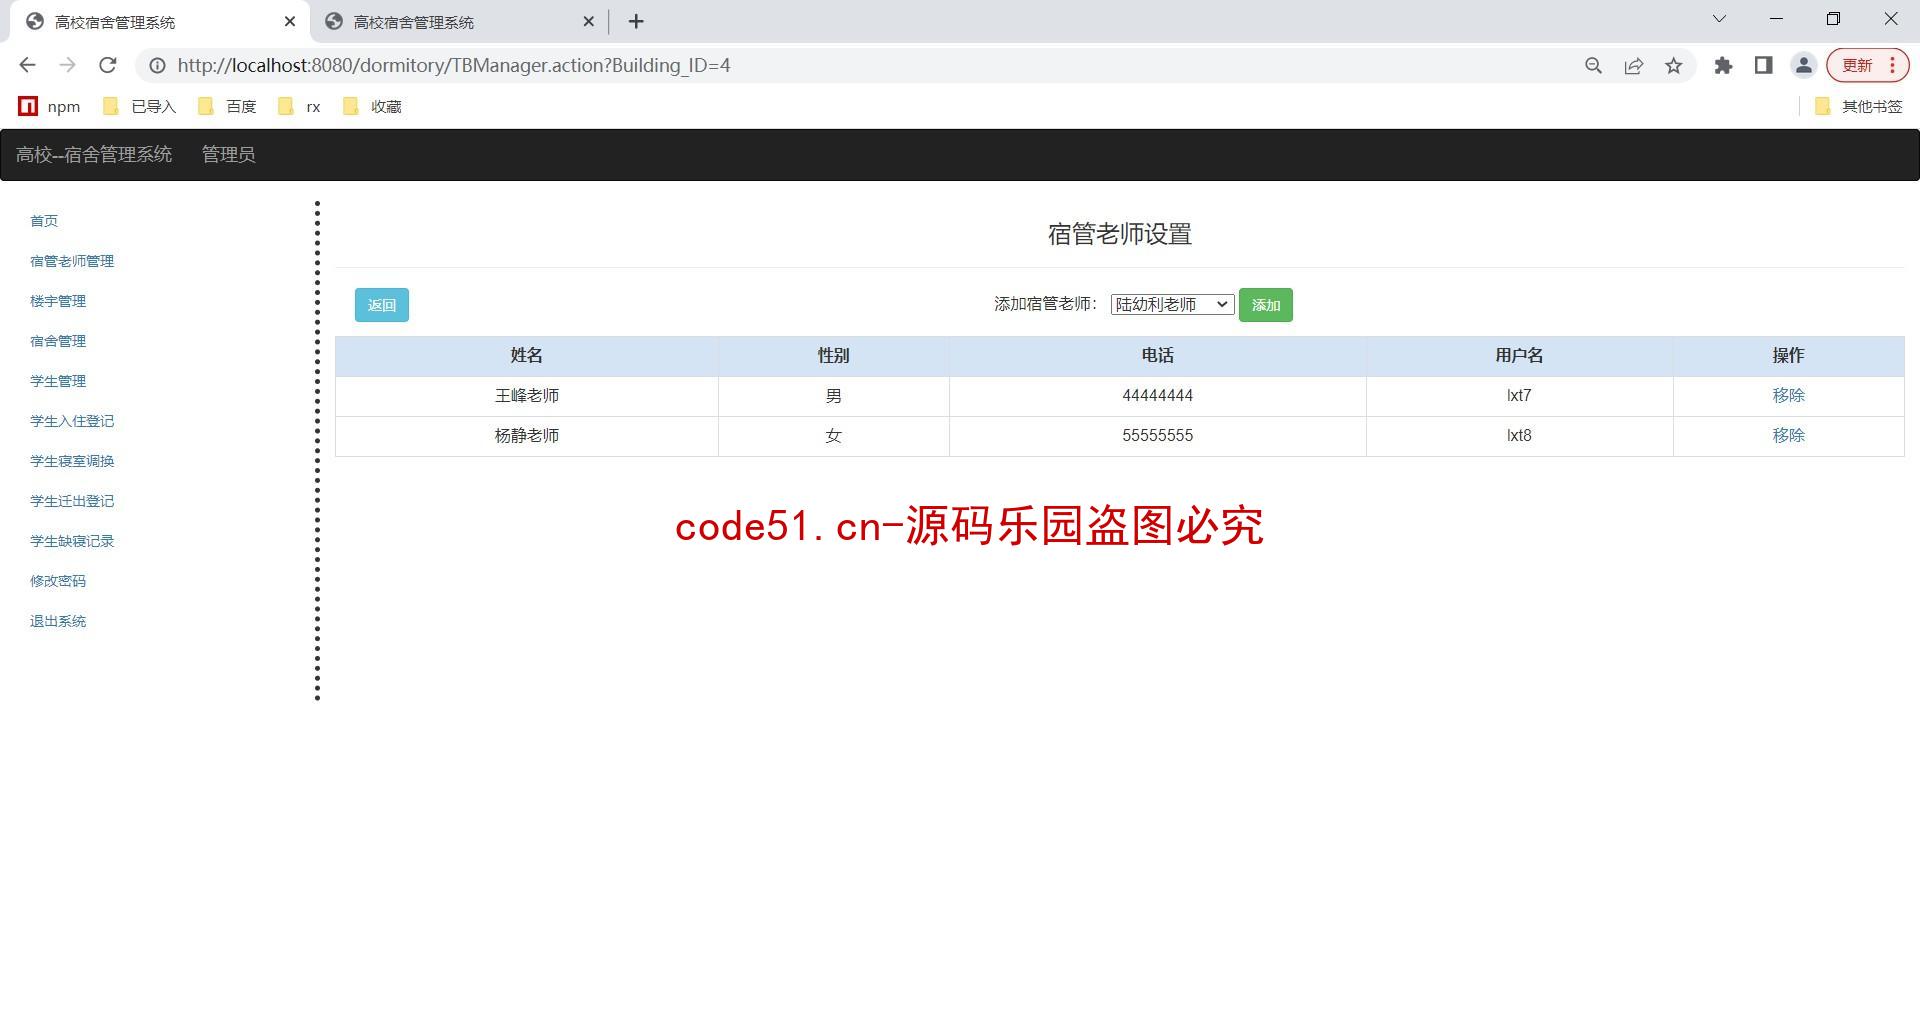Screen dimensions: 1920x1030
Task: Toggle the browser side panel
Action: tap(1763, 65)
